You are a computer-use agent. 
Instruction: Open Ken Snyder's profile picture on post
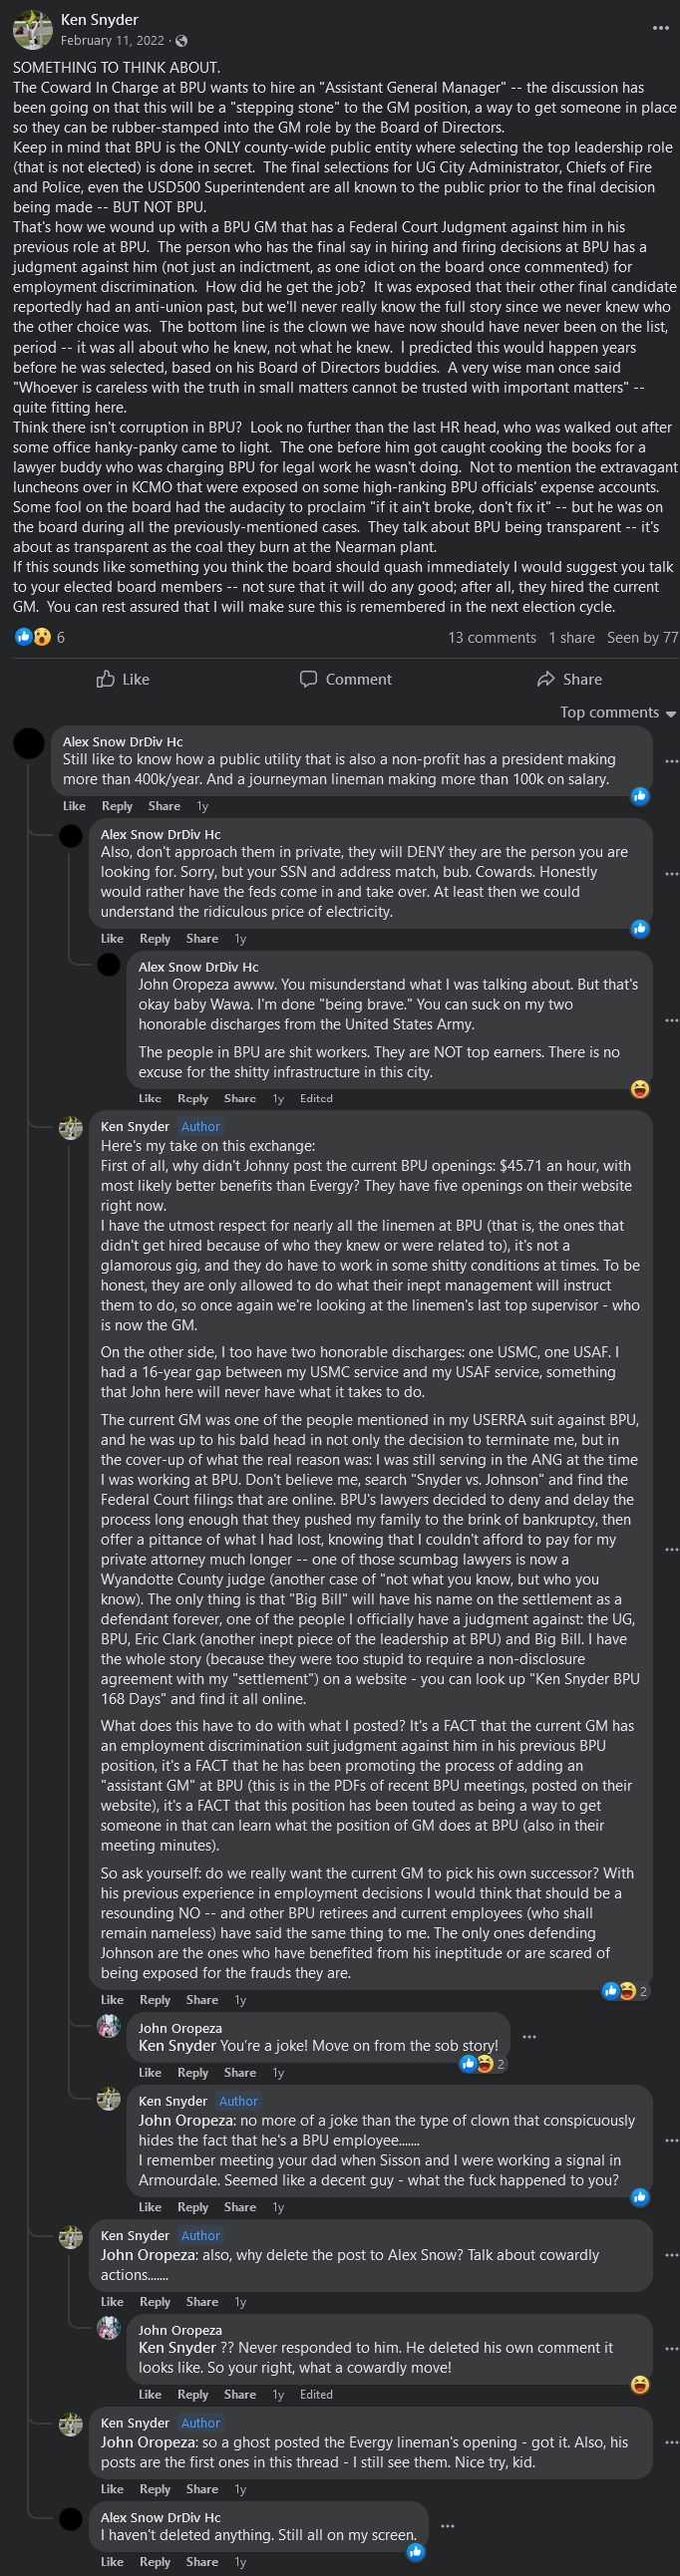32,30
